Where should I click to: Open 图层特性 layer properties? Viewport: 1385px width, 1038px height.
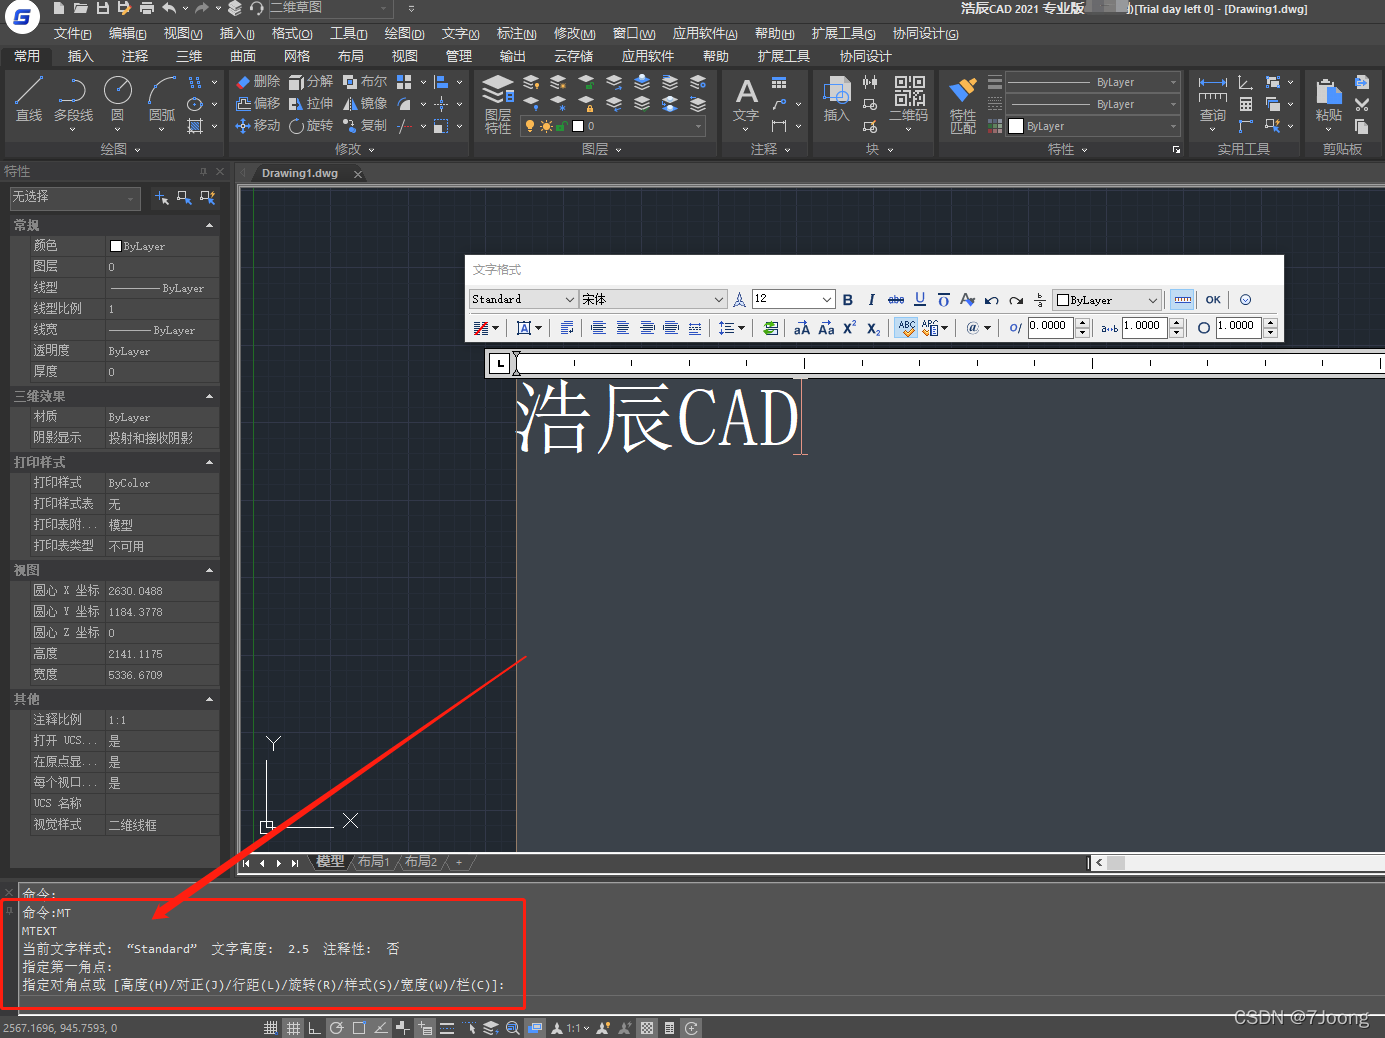[x=498, y=104]
